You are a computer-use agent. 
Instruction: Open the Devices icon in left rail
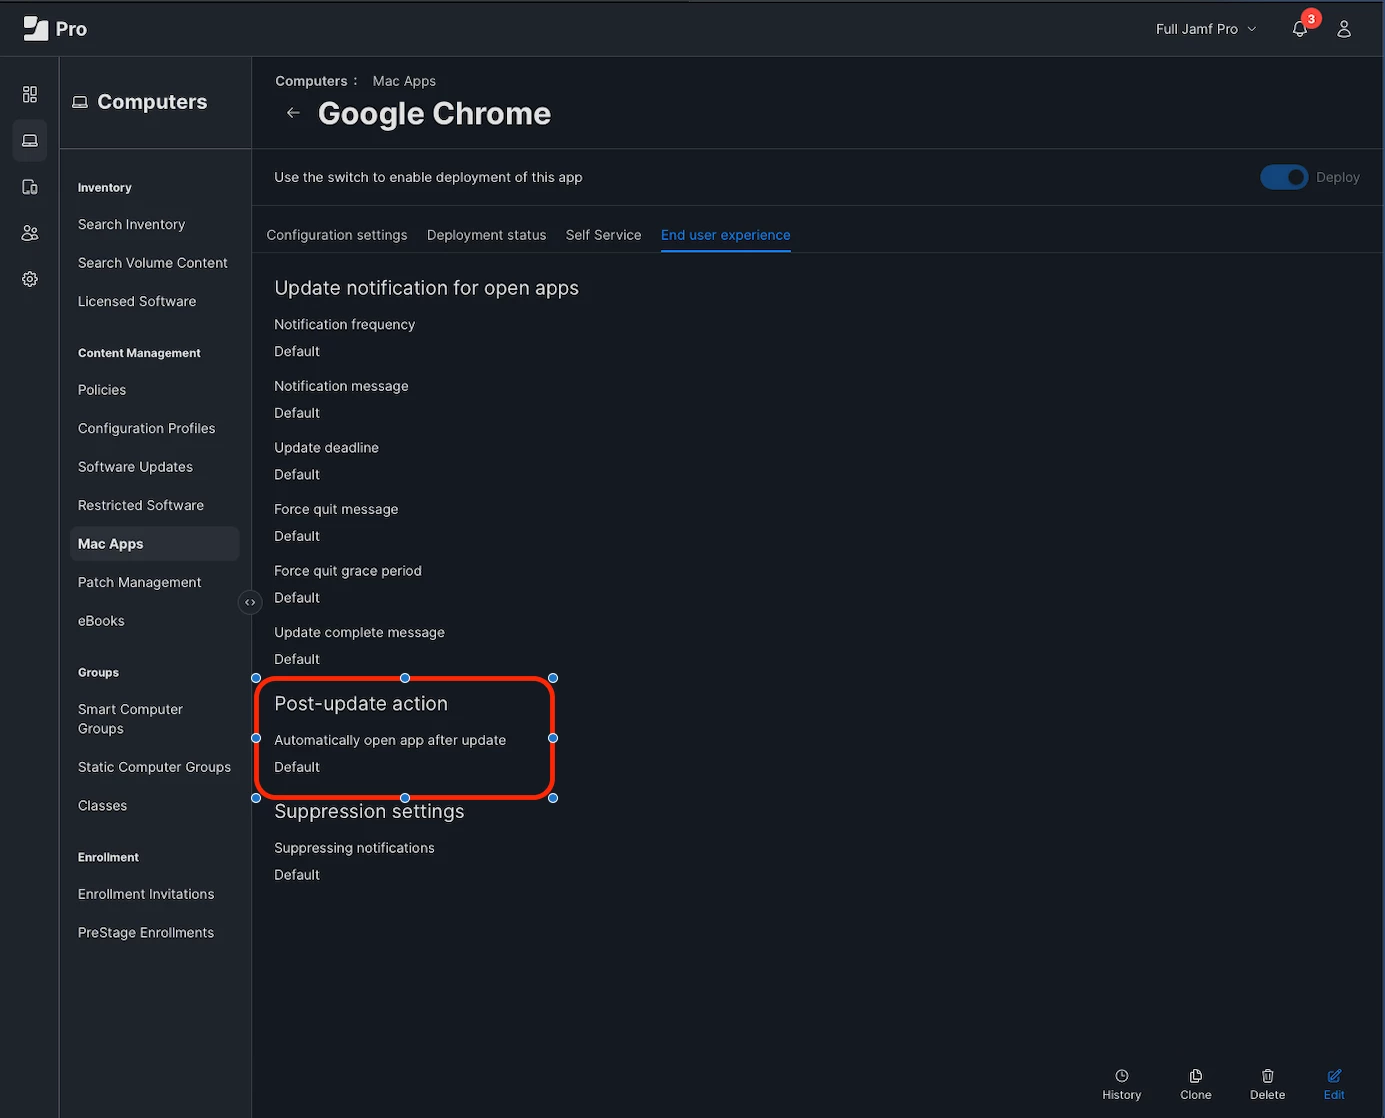[30, 187]
